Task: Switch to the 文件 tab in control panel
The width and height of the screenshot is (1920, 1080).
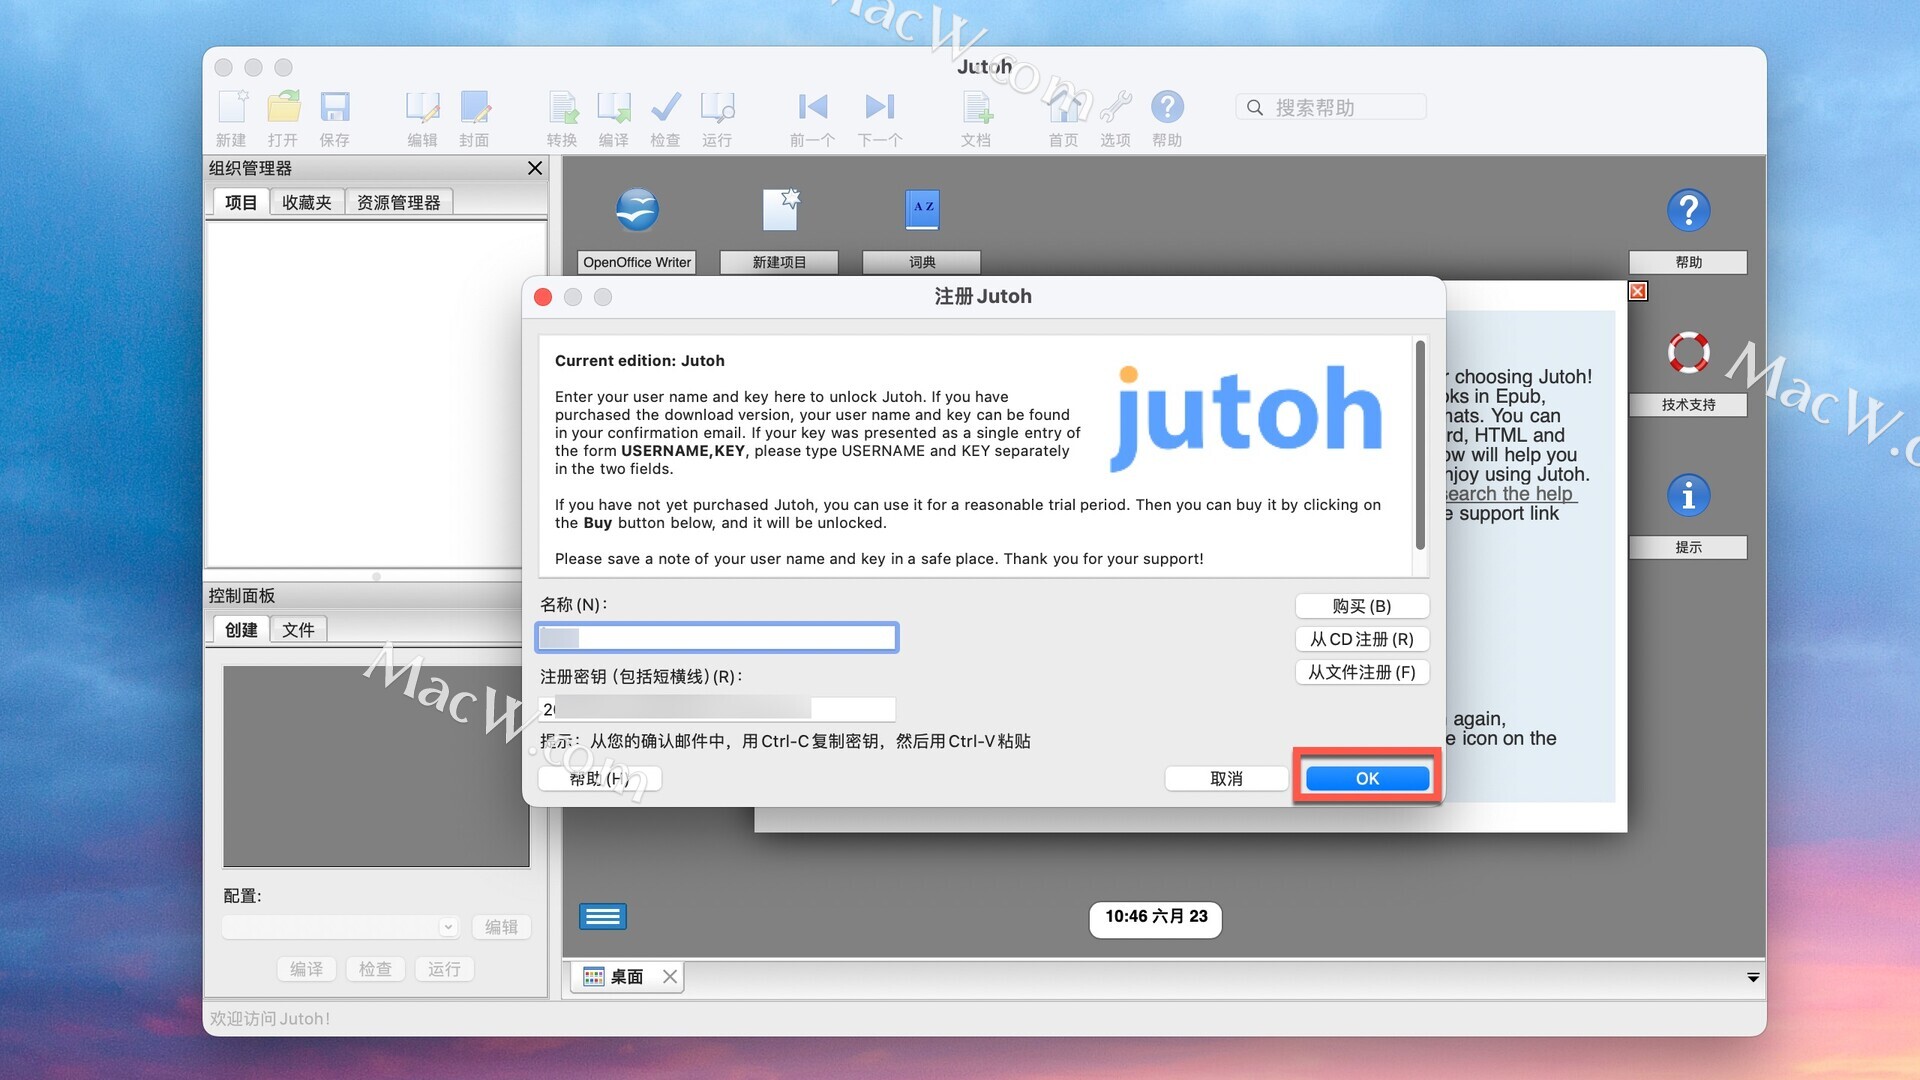Action: click(x=298, y=630)
